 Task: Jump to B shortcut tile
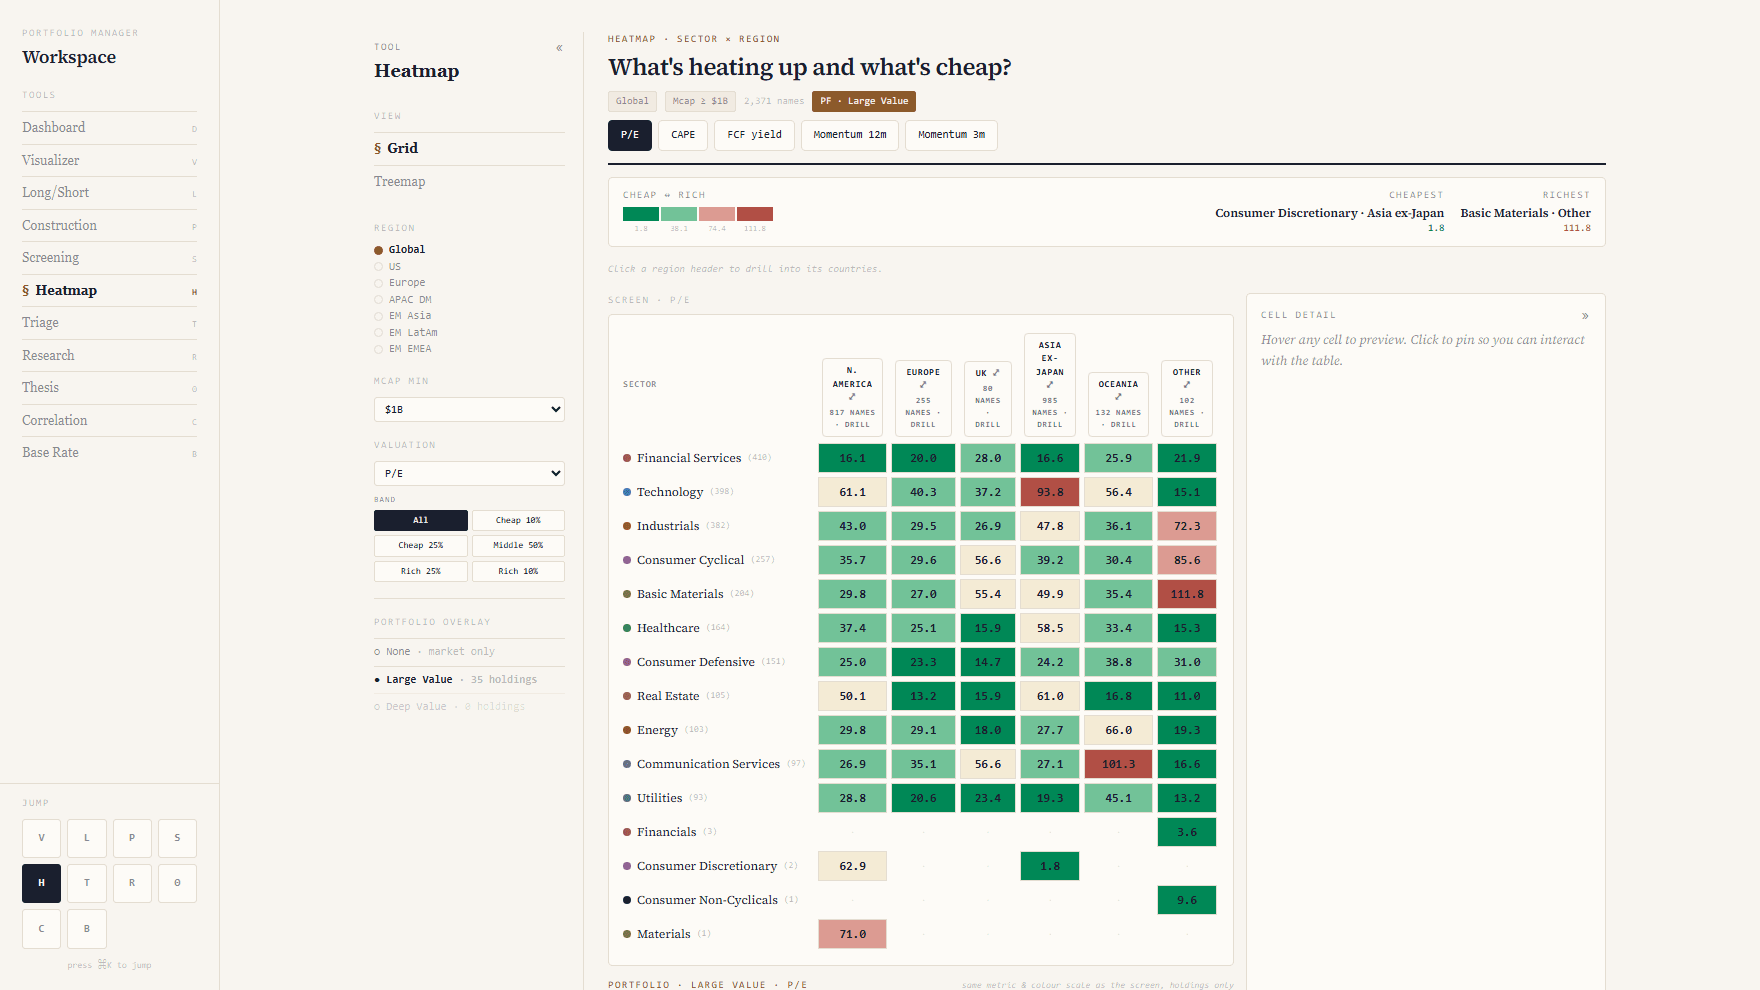coord(87,929)
